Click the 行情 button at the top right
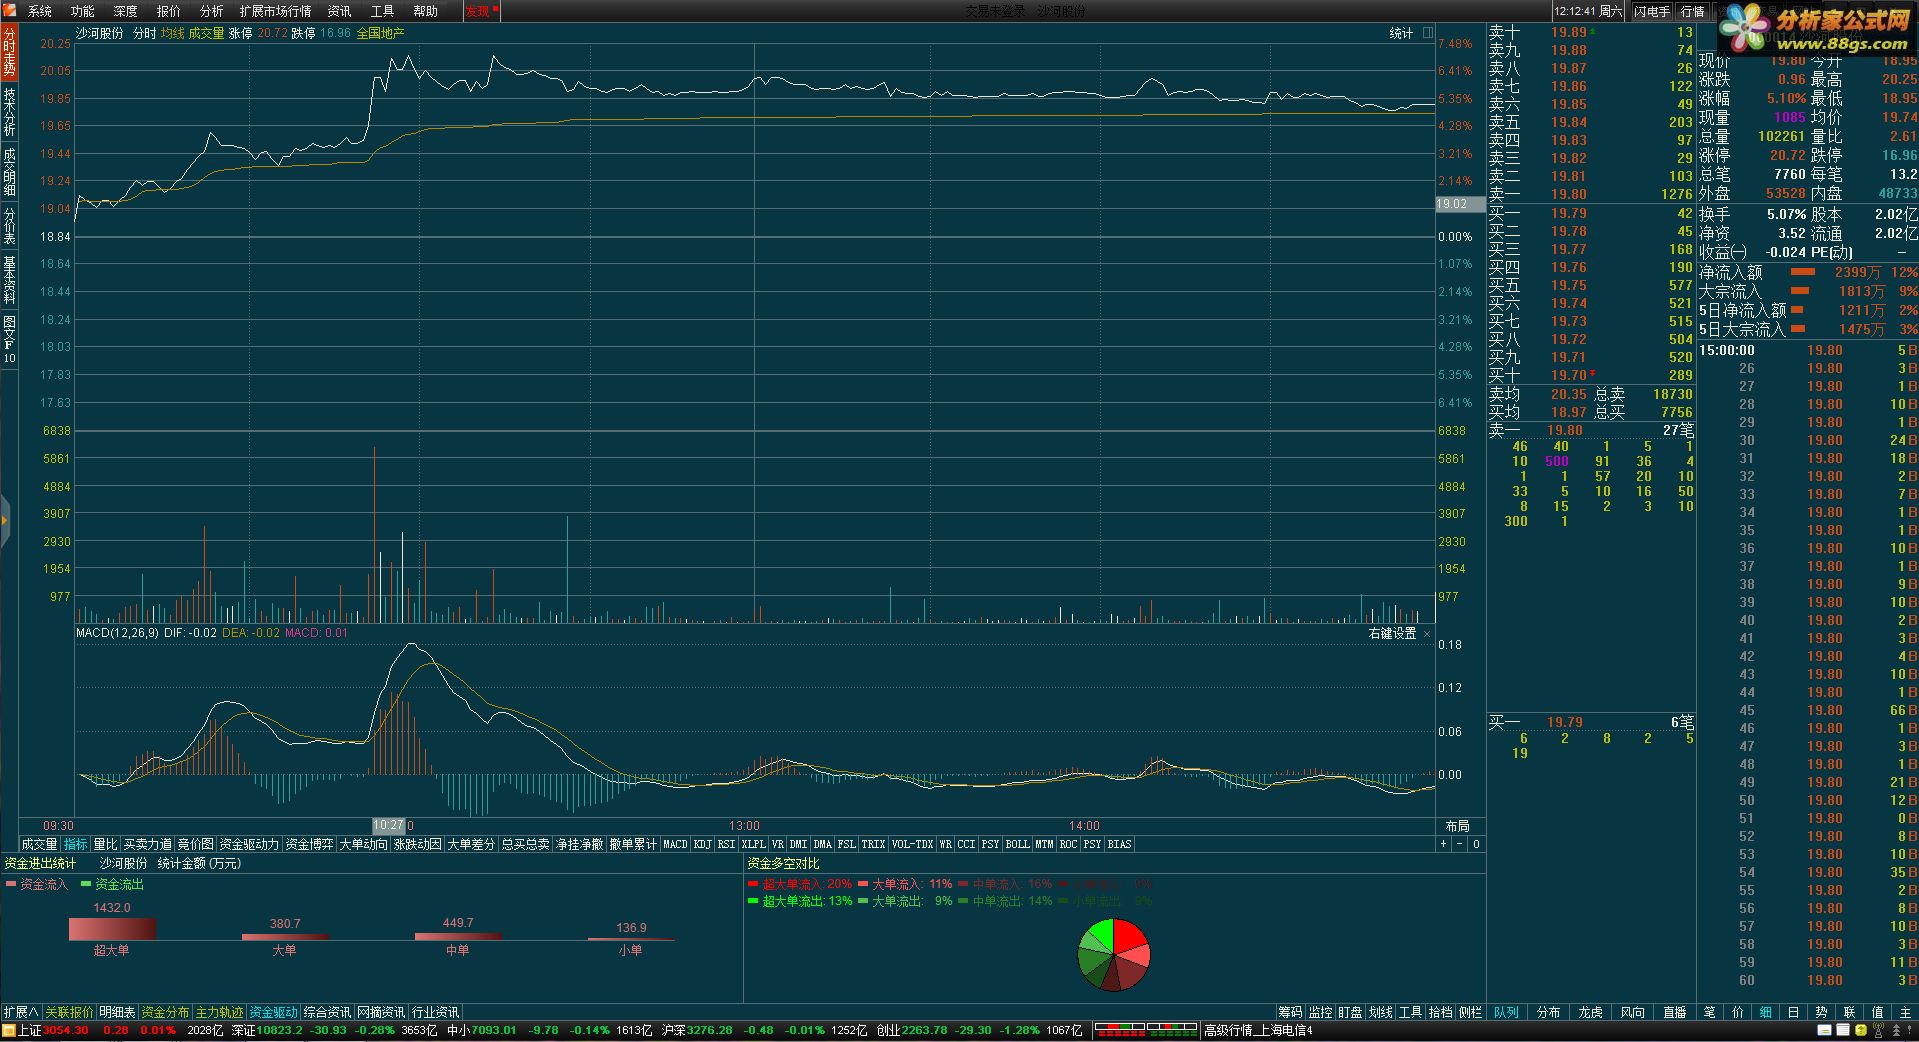Image resolution: width=1919 pixels, height=1042 pixels. pos(1693,11)
